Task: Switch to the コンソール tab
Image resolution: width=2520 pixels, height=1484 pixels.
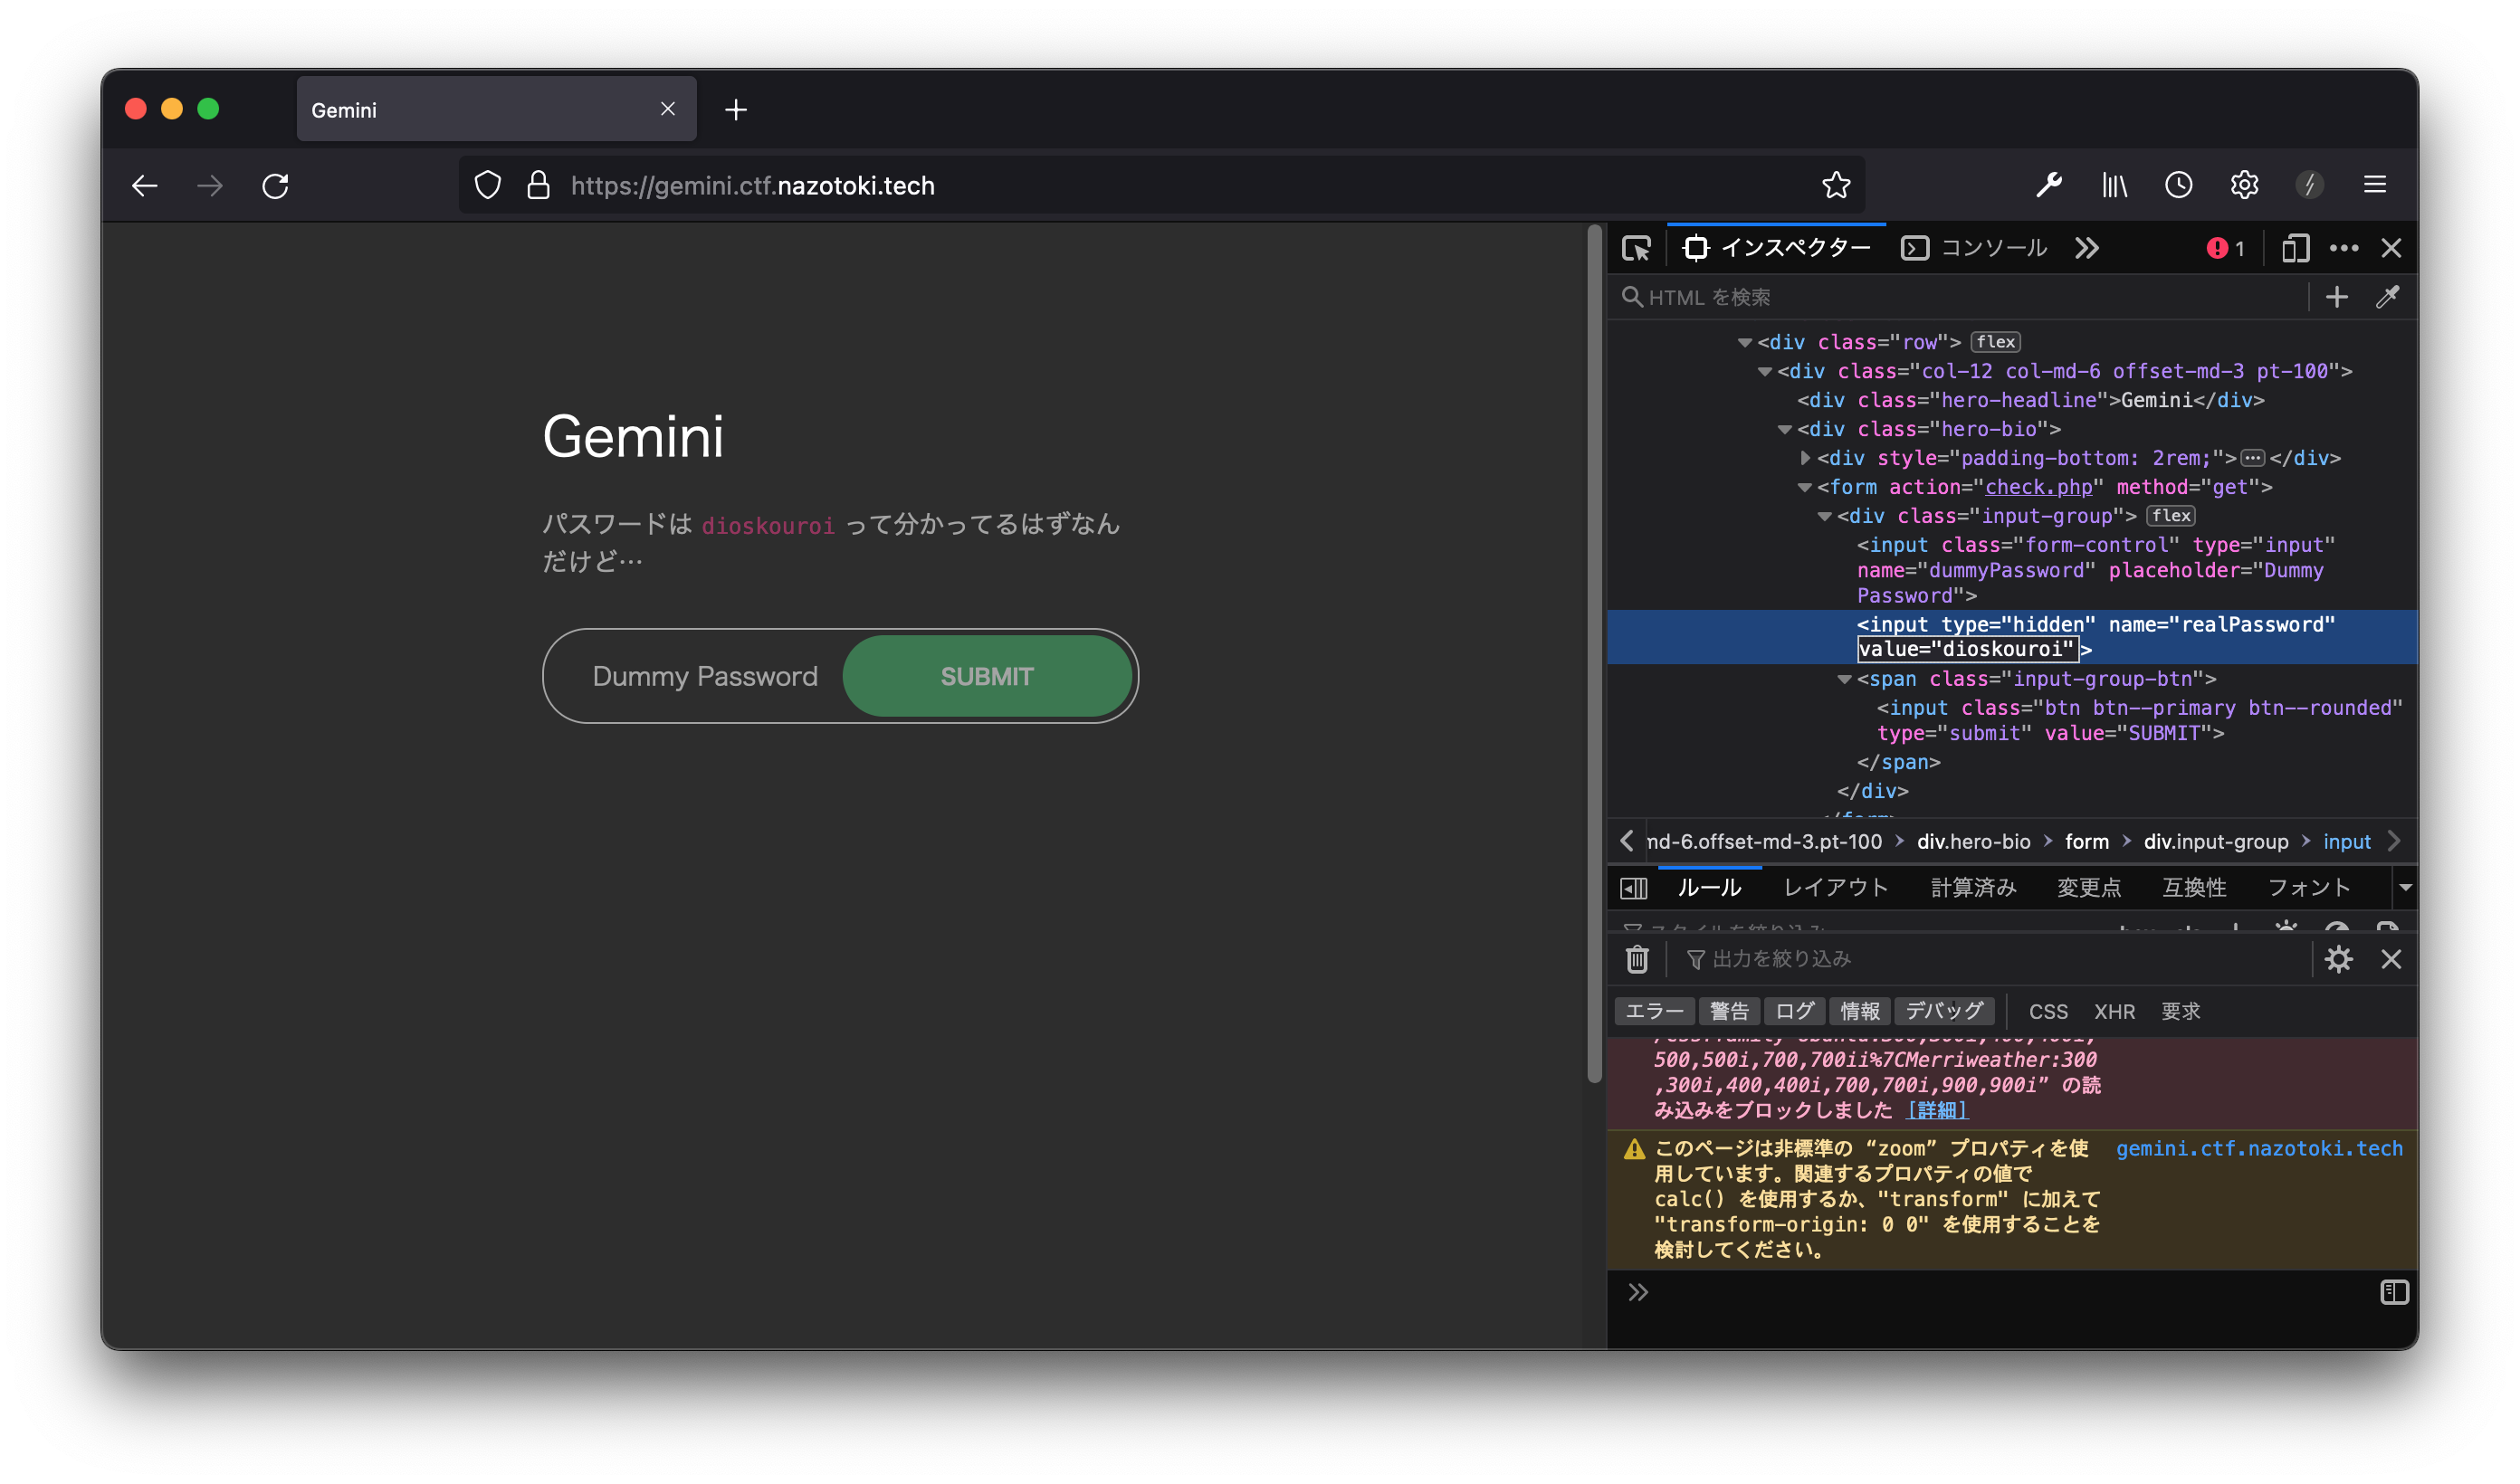Action: [x=1975, y=248]
